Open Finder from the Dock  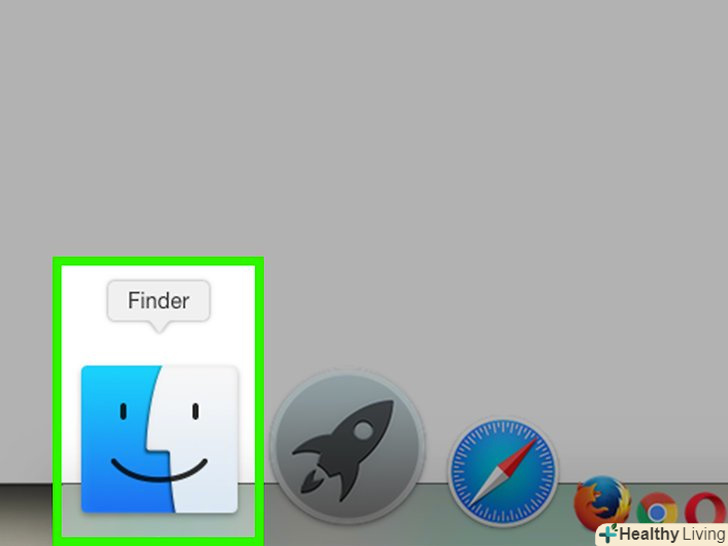(x=159, y=439)
